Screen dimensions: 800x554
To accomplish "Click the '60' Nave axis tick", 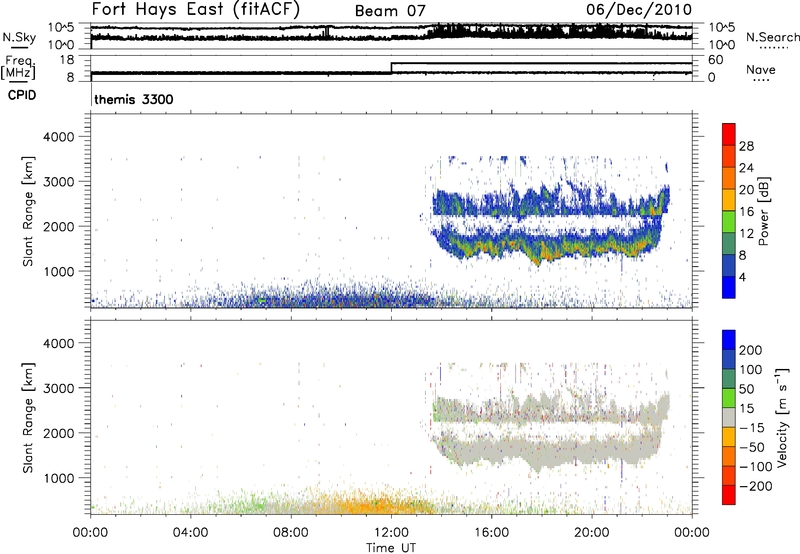I will (715, 60).
